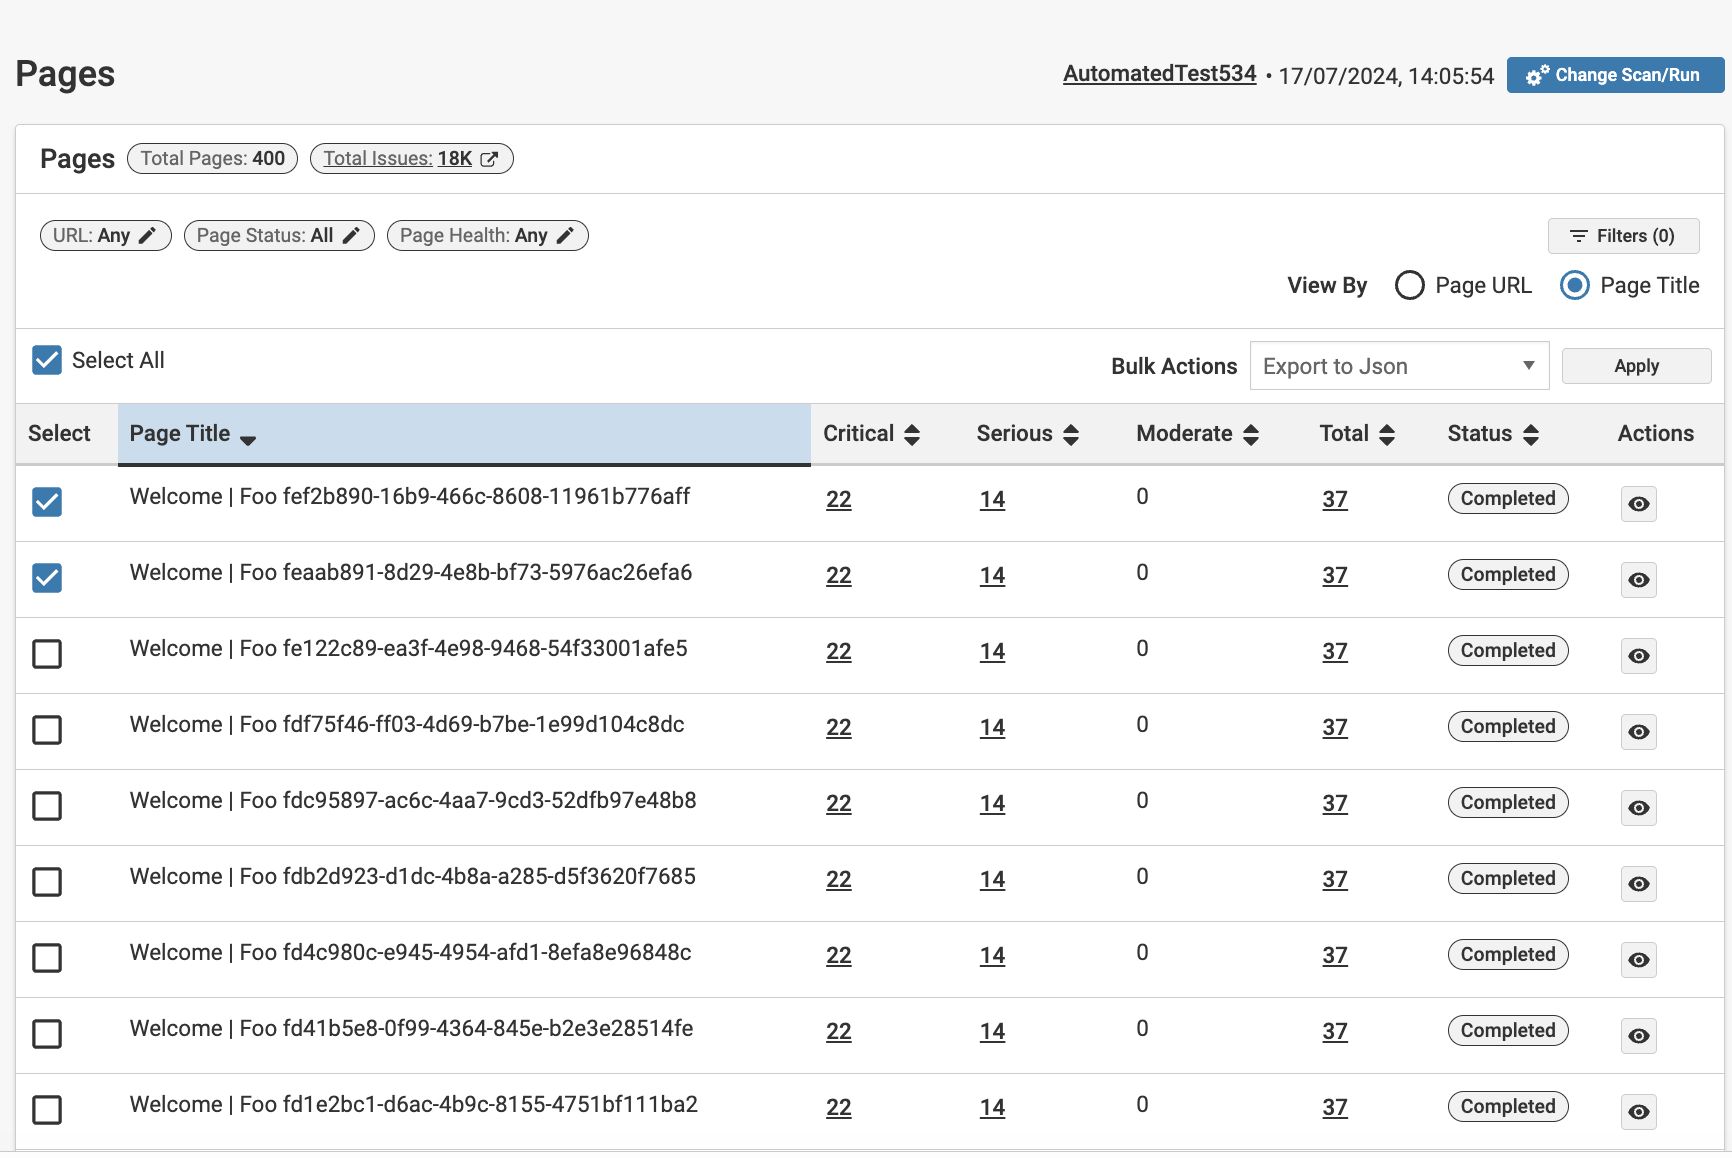Sort by Critical column arrows
This screenshot has width=1732, height=1158.
[911, 435]
